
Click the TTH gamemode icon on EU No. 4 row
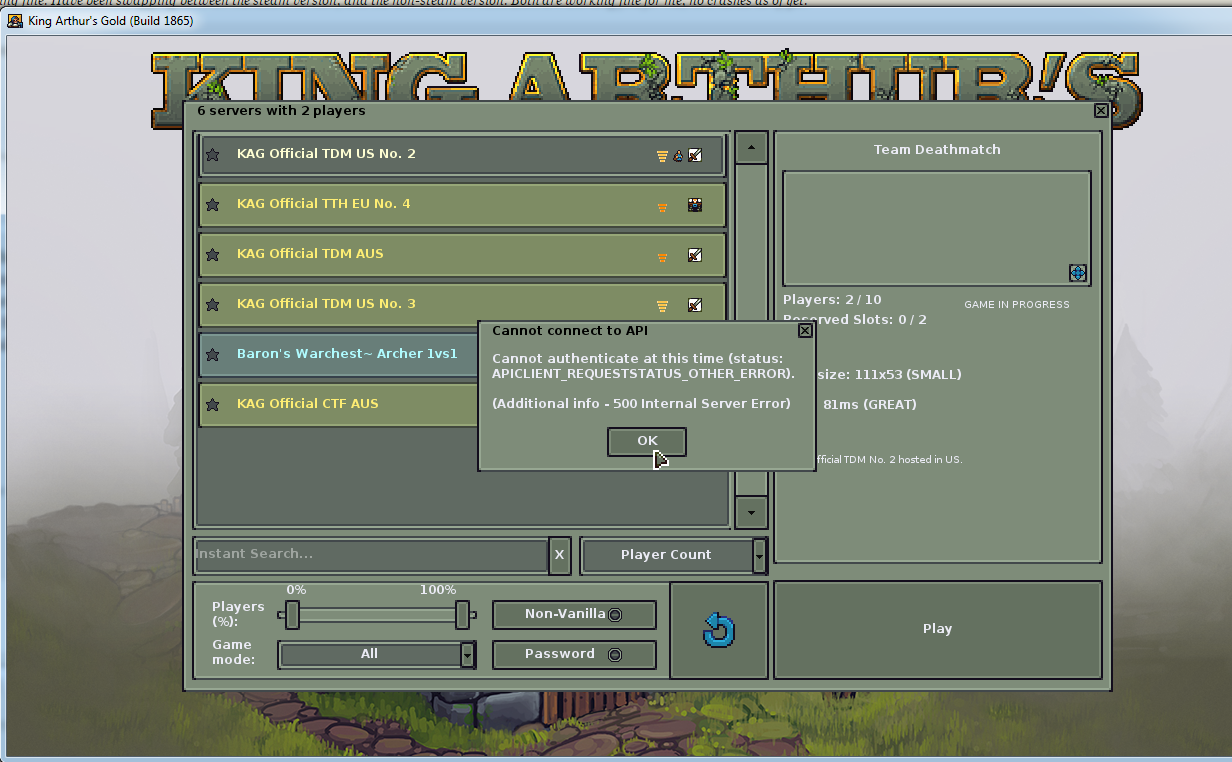pyautogui.click(x=695, y=205)
